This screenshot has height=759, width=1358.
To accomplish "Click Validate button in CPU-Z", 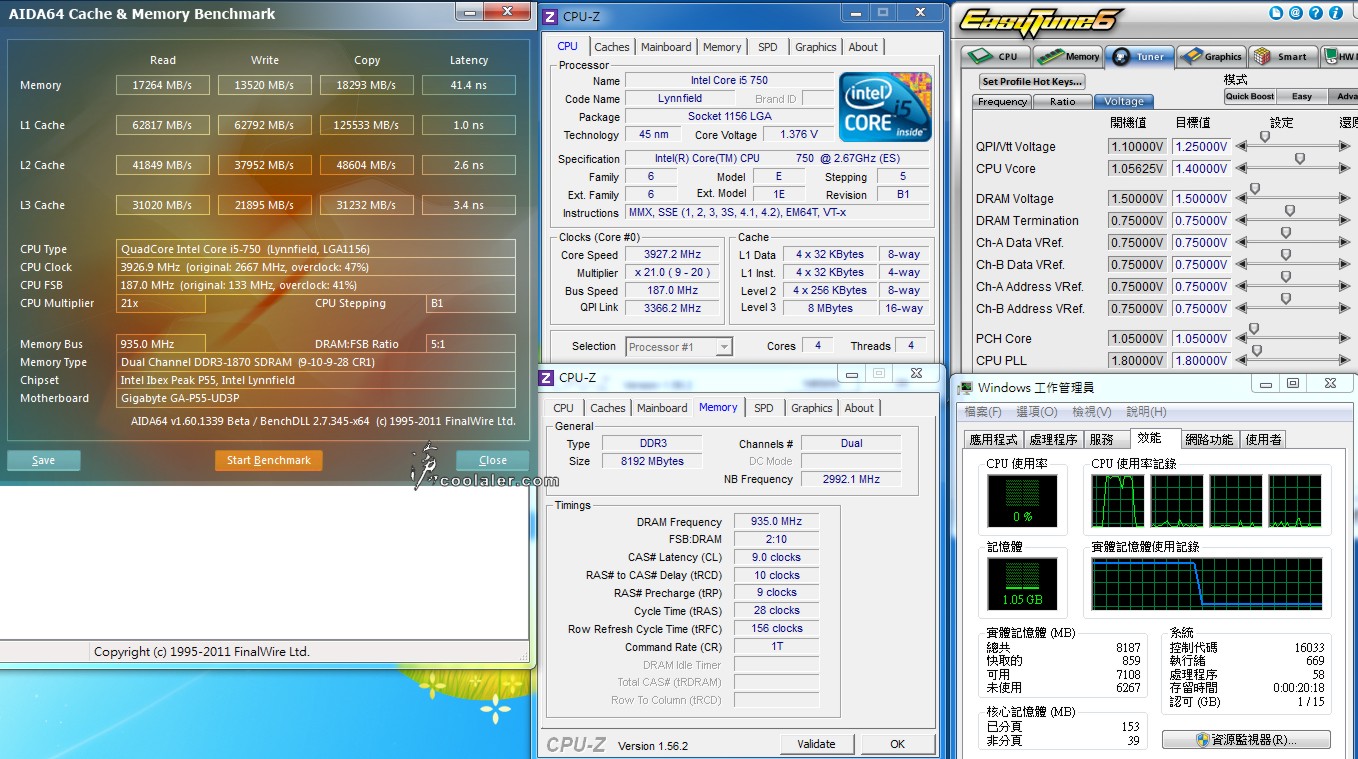I will [816, 744].
